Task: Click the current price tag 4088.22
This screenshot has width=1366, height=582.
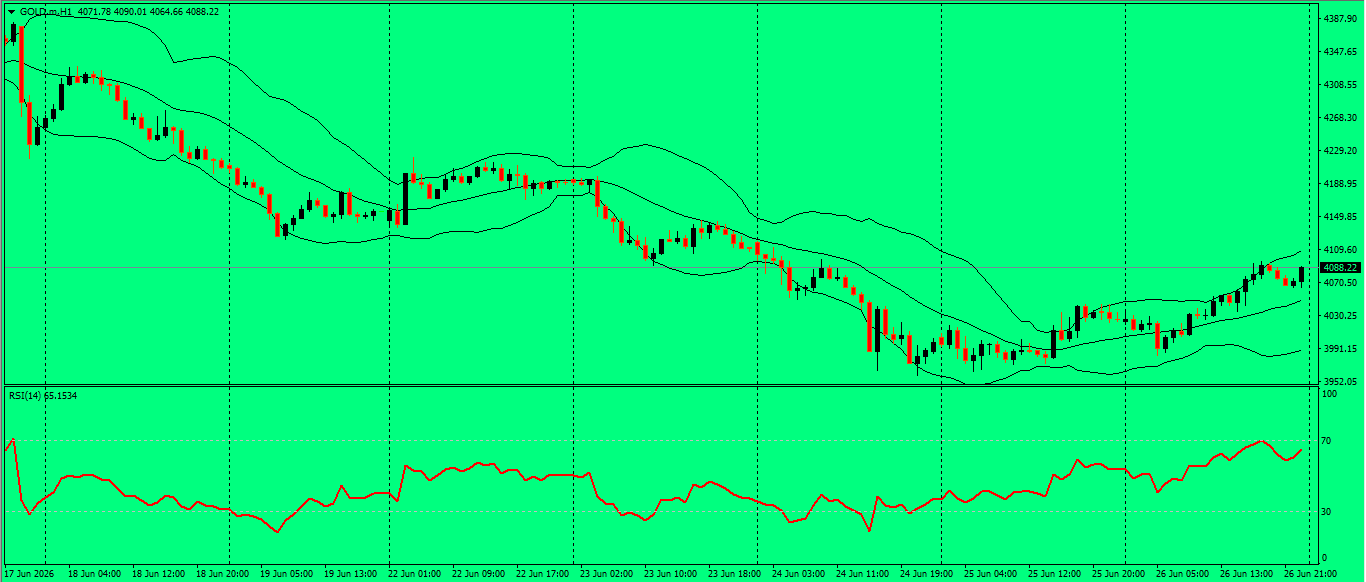Action: pyautogui.click(x=1340, y=267)
